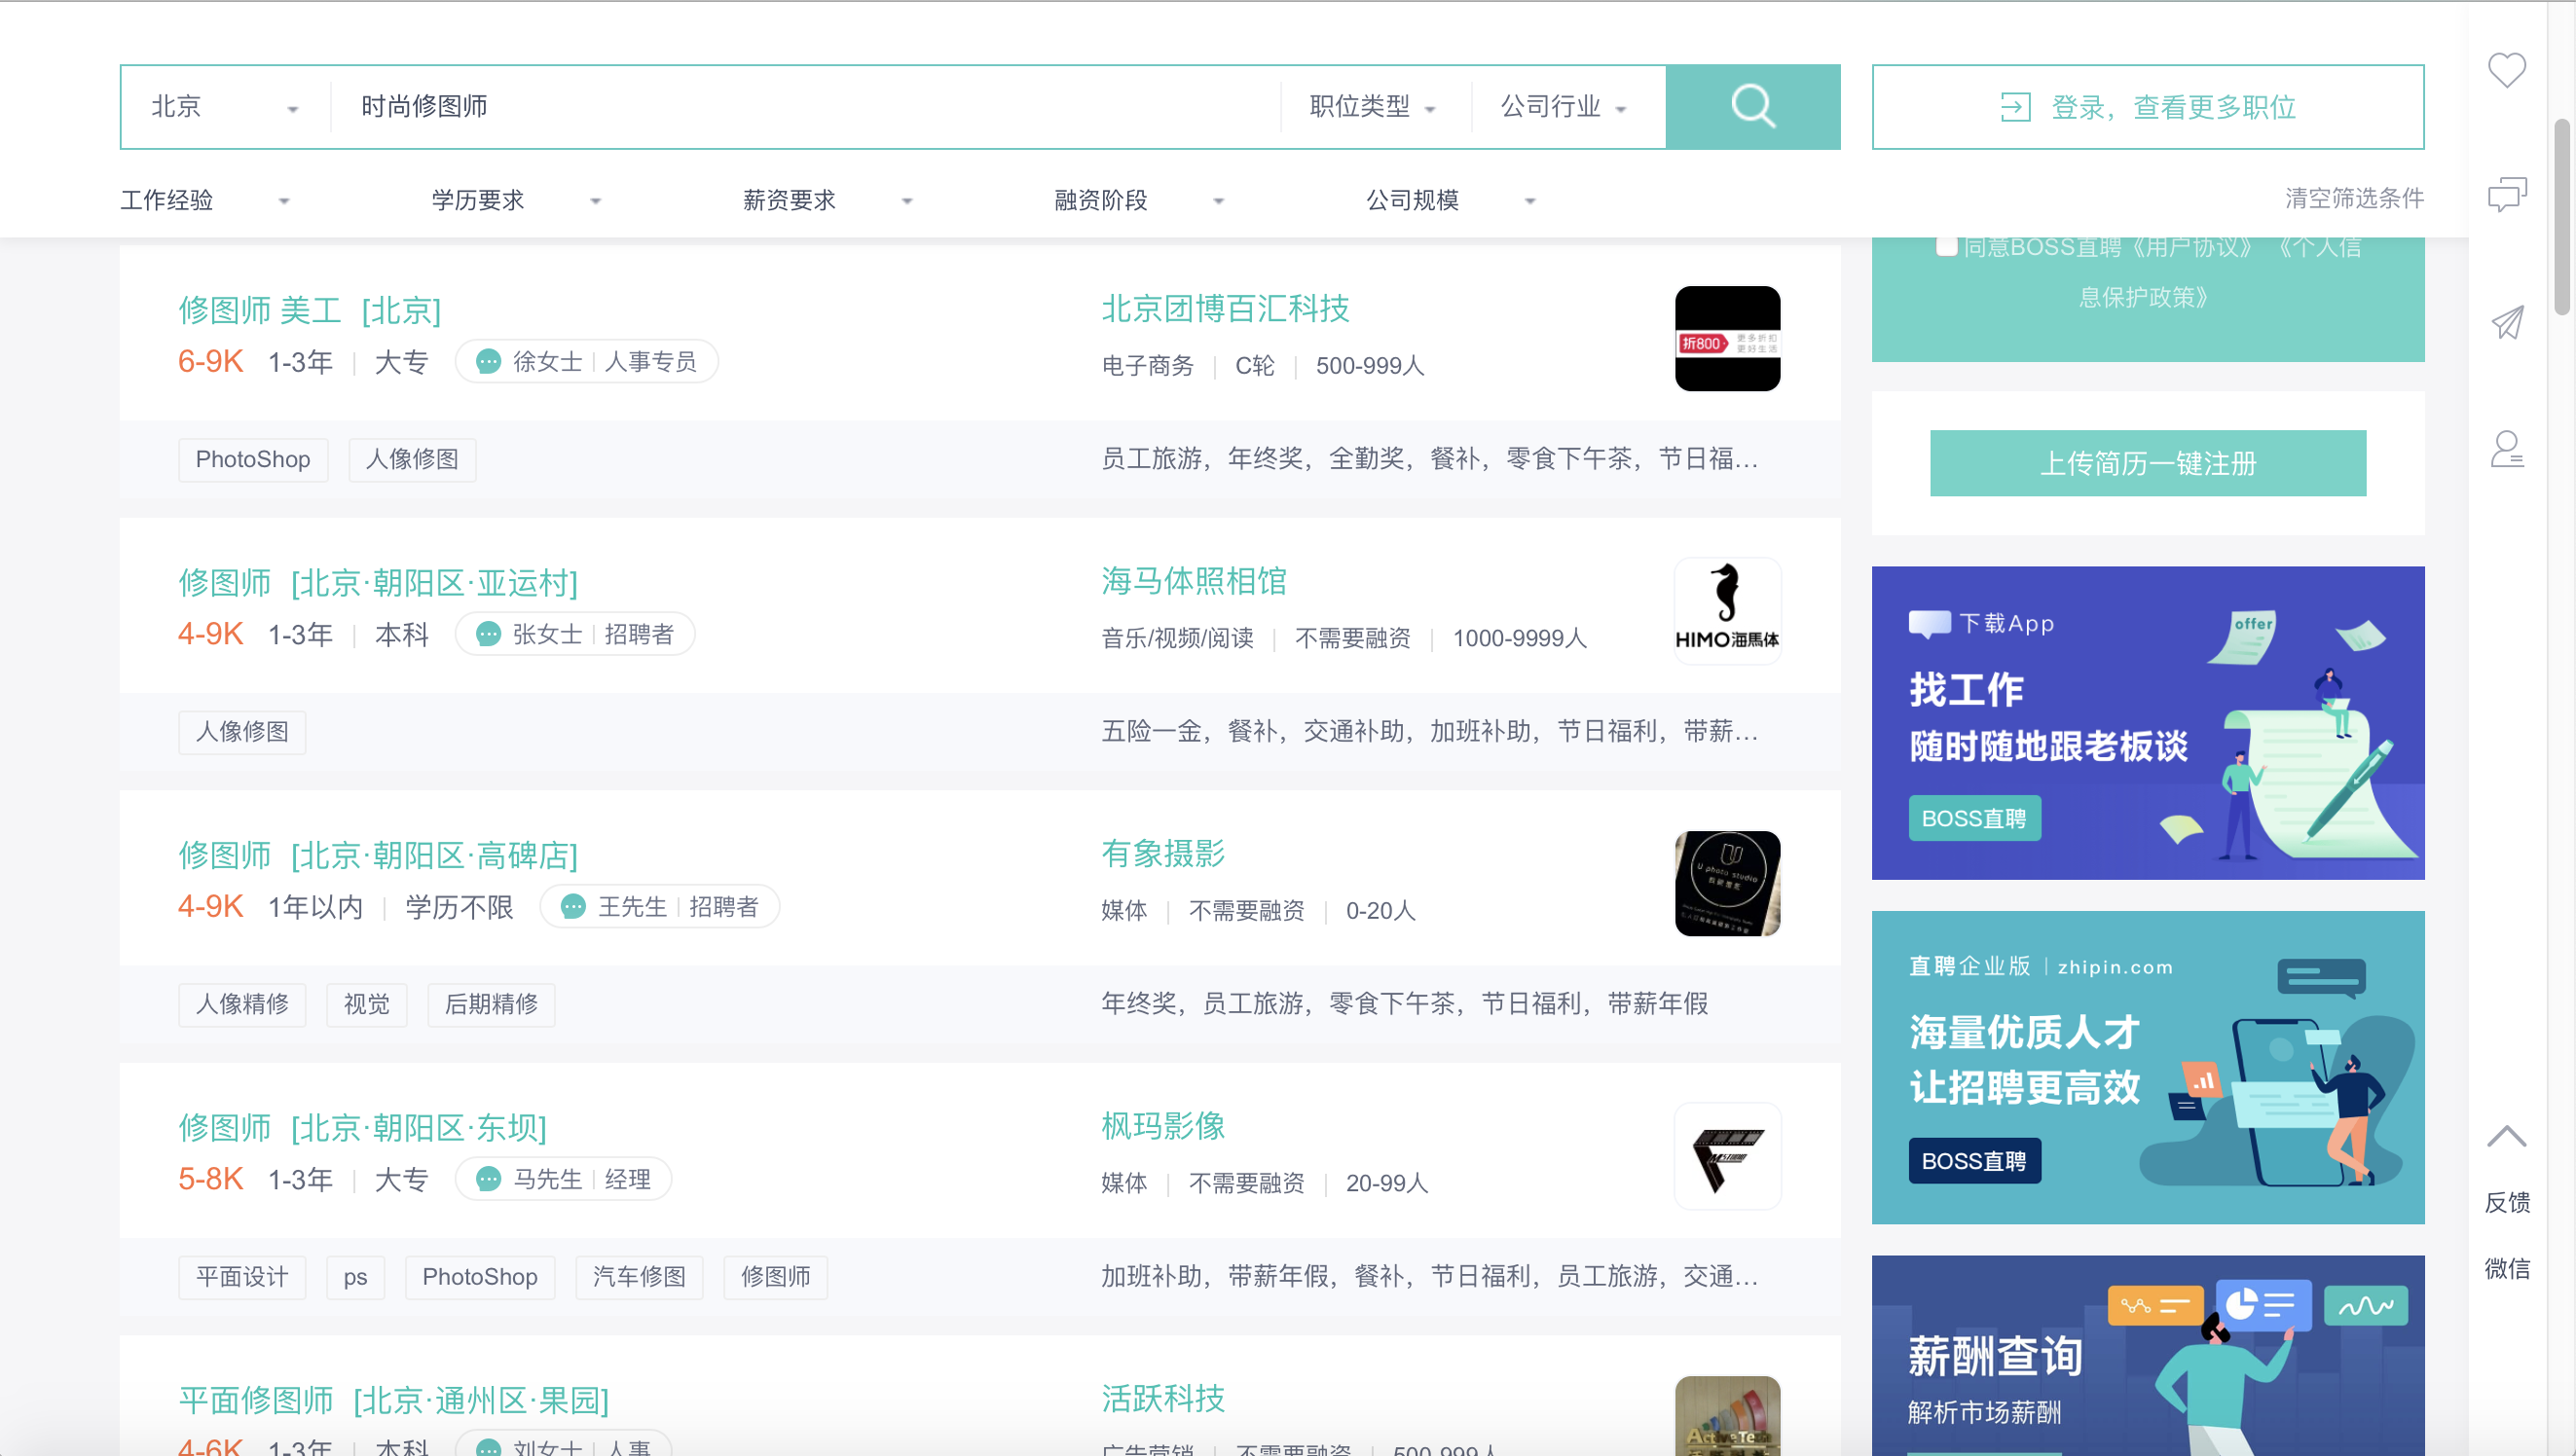Click the 修图师 tag in 枫玛影像 row
Image resolution: width=2576 pixels, height=1456 pixels.
pyautogui.click(x=776, y=1277)
